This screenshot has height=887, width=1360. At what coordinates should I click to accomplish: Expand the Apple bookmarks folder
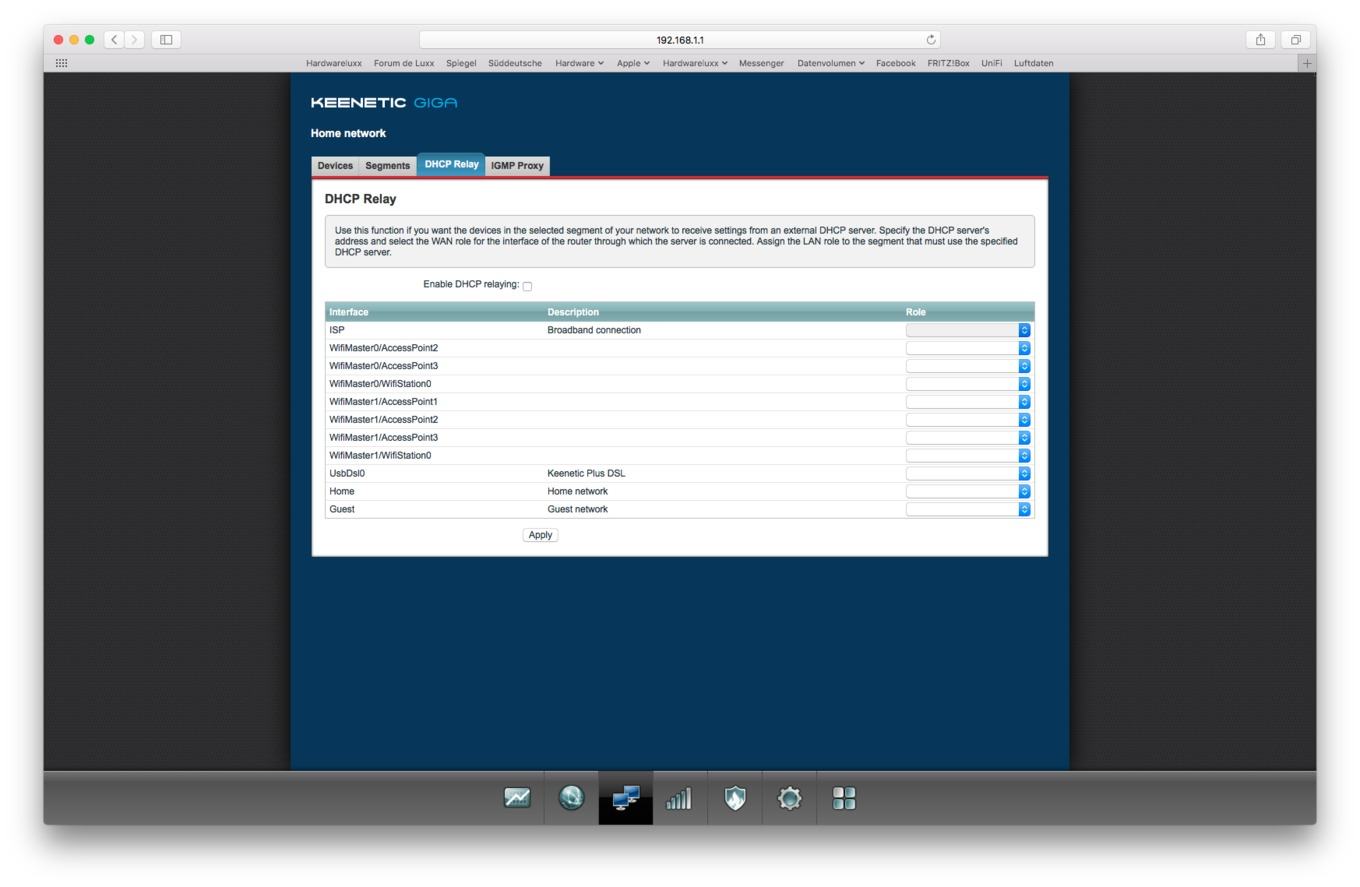click(633, 63)
